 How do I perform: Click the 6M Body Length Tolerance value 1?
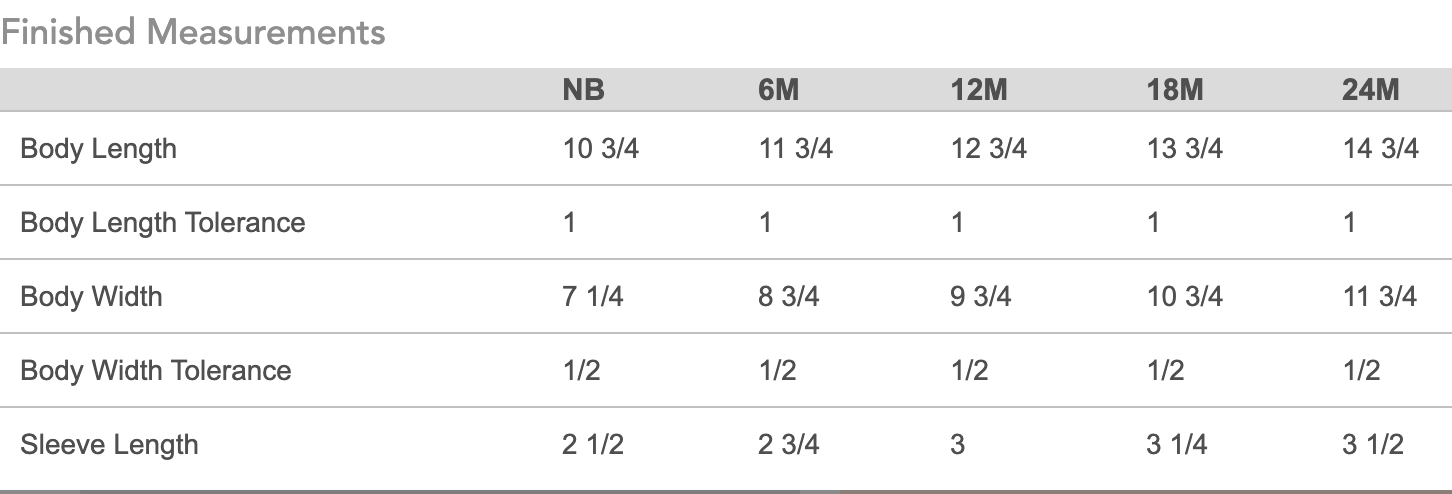click(765, 222)
